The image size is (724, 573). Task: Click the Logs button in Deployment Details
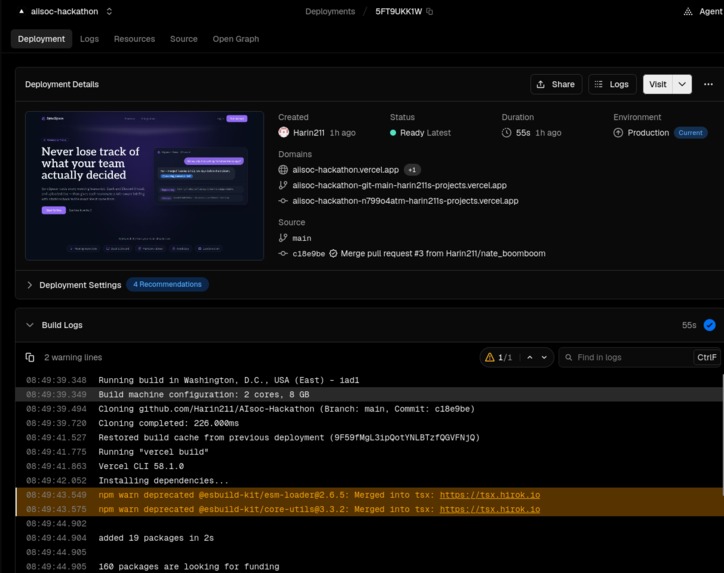coord(612,84)
